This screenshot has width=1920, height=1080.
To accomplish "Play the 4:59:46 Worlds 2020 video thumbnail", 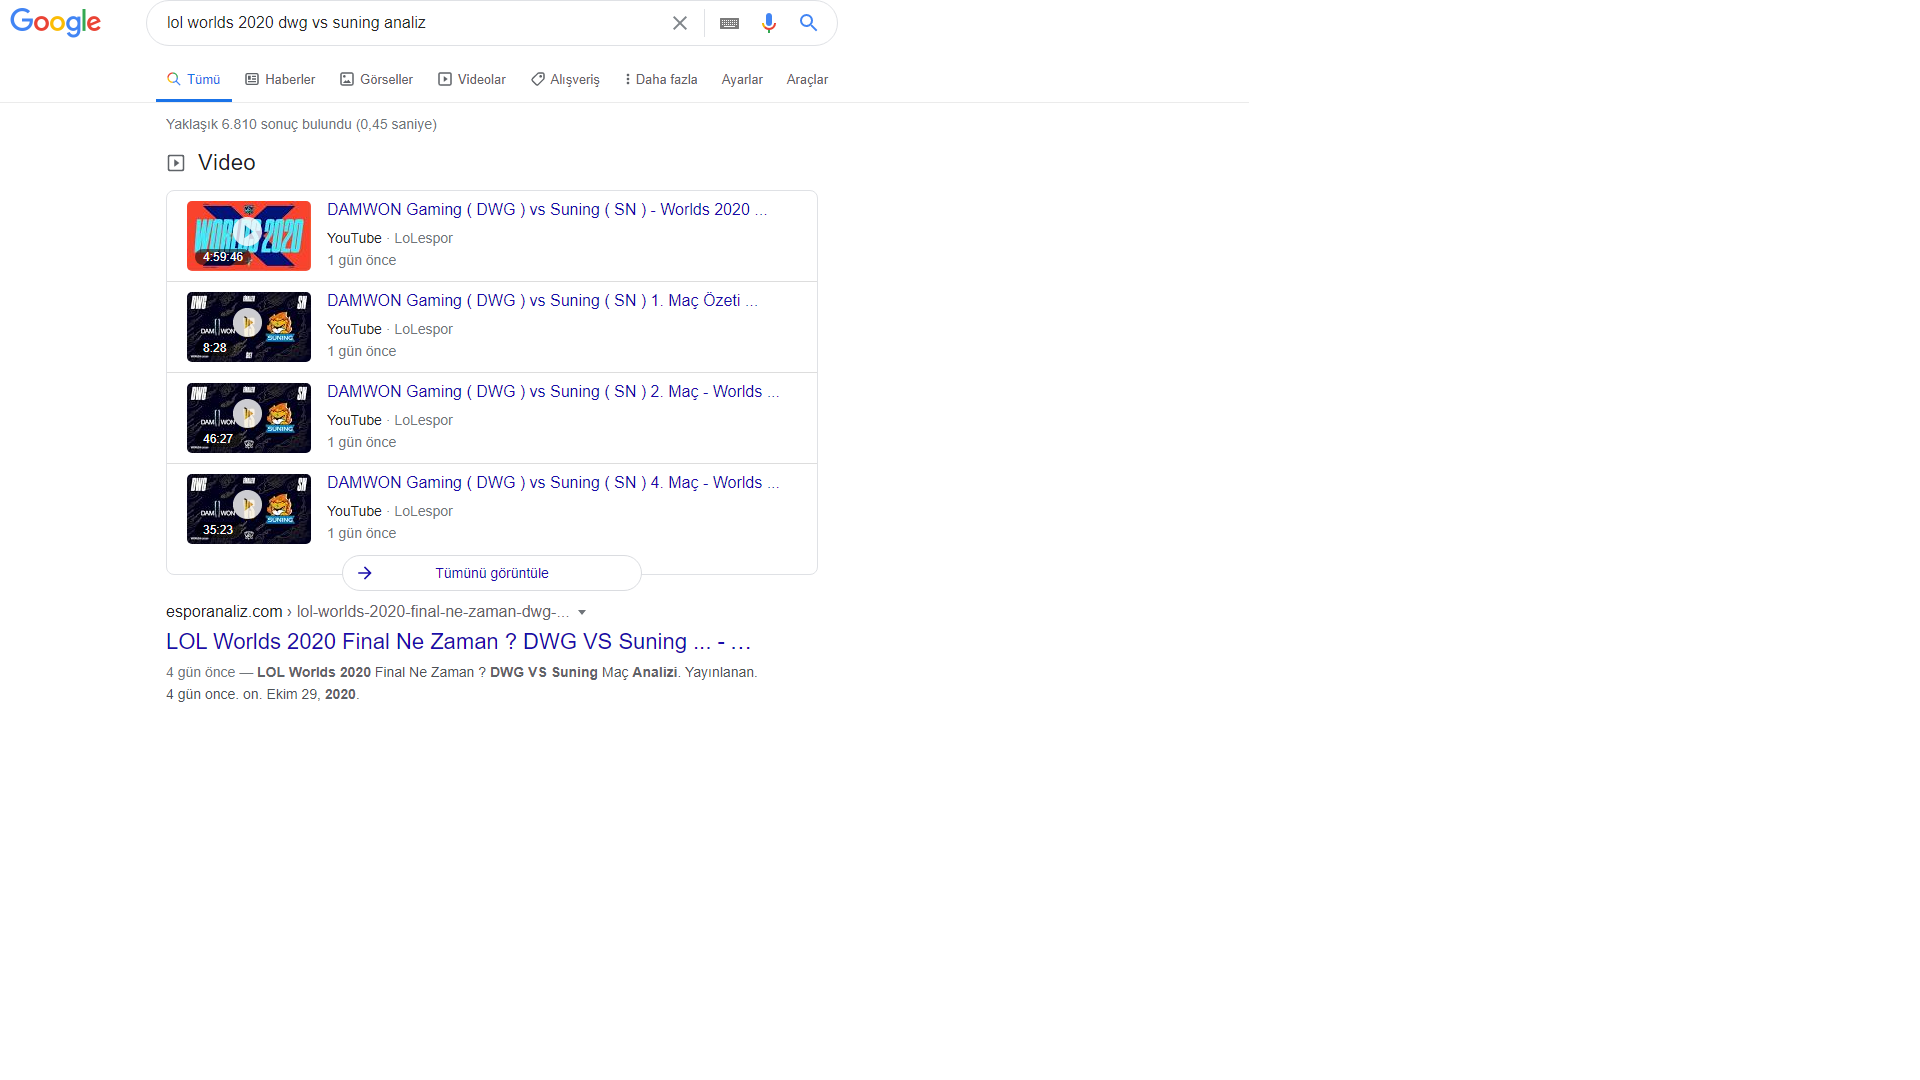I will 248,235.
